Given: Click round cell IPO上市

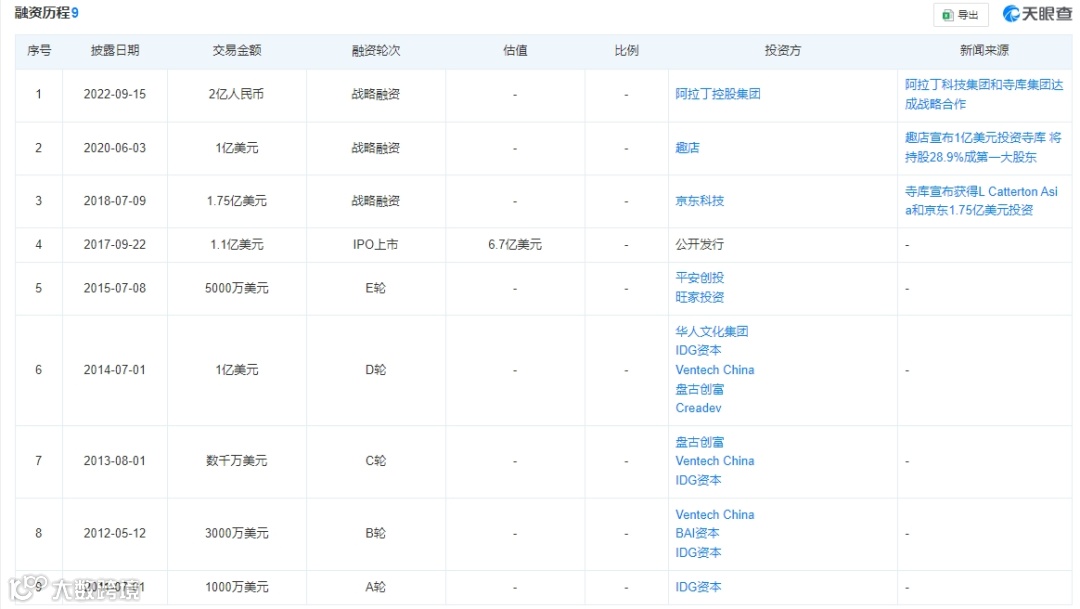Looking at the screenshot, I should 375,245.
